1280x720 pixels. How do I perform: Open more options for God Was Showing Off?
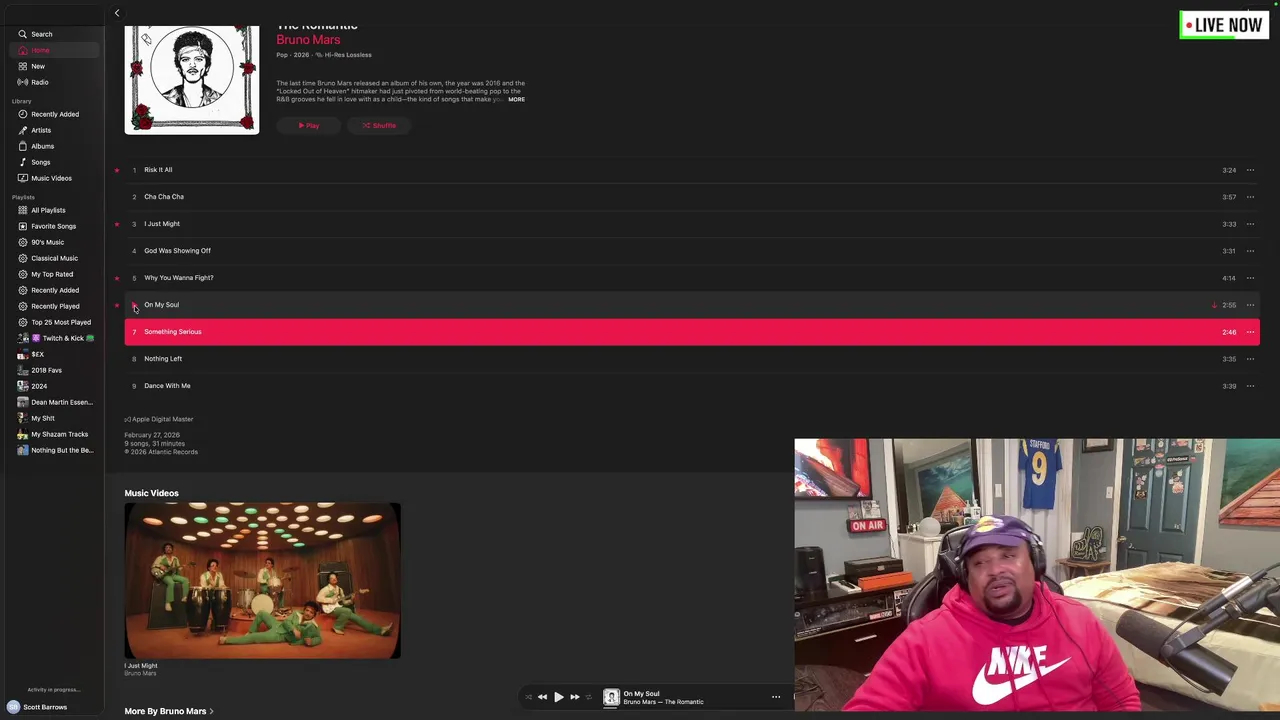pyautogui.click(x=1250, y=251)
